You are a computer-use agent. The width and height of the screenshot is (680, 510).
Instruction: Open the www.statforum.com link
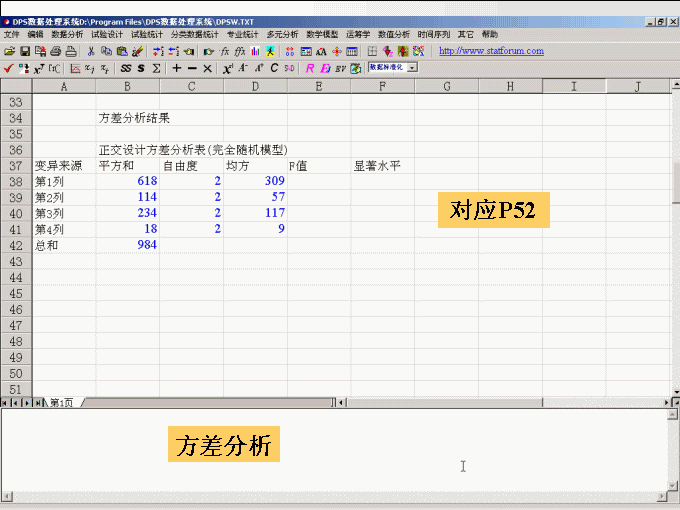click(x=491, y=51)
